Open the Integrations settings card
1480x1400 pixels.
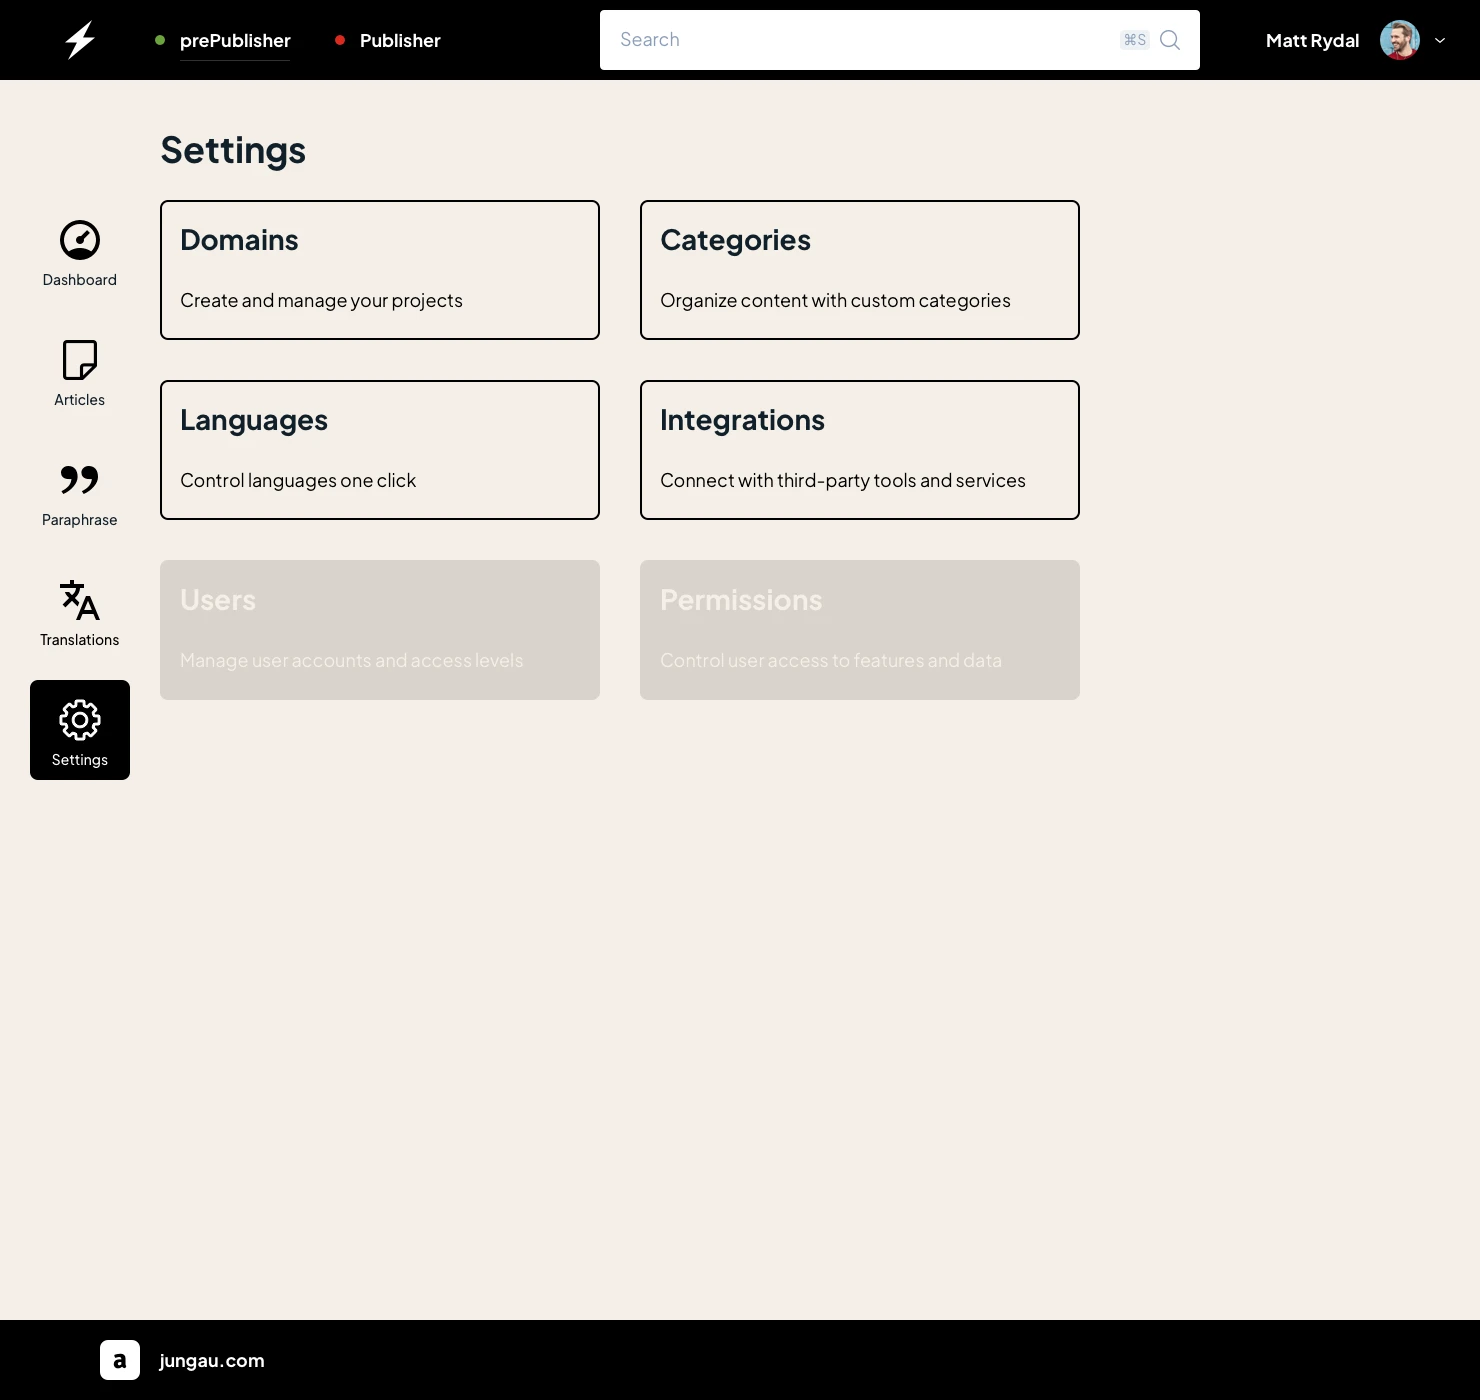(x=860, y=450)
